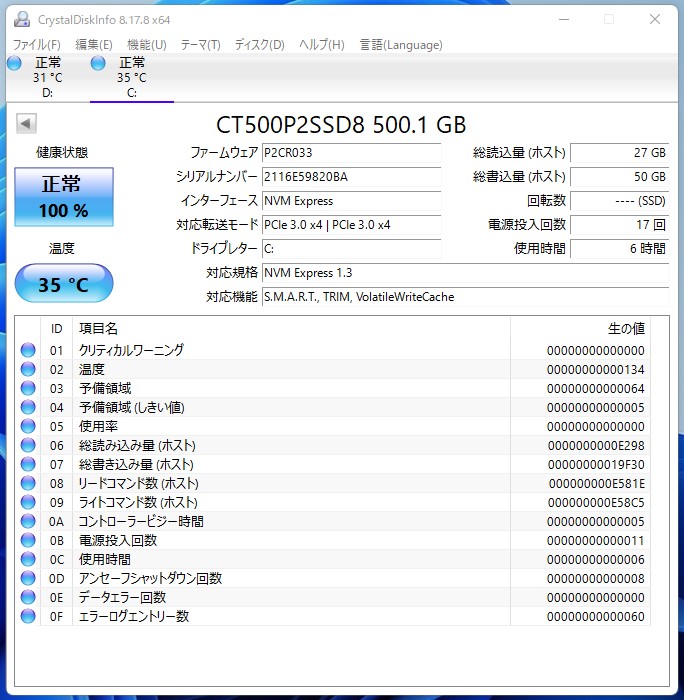The width and height of the screenshot is (684, 700).
Task: Select the コントローラービジー時間 attribute name
Action: [141, 521]
